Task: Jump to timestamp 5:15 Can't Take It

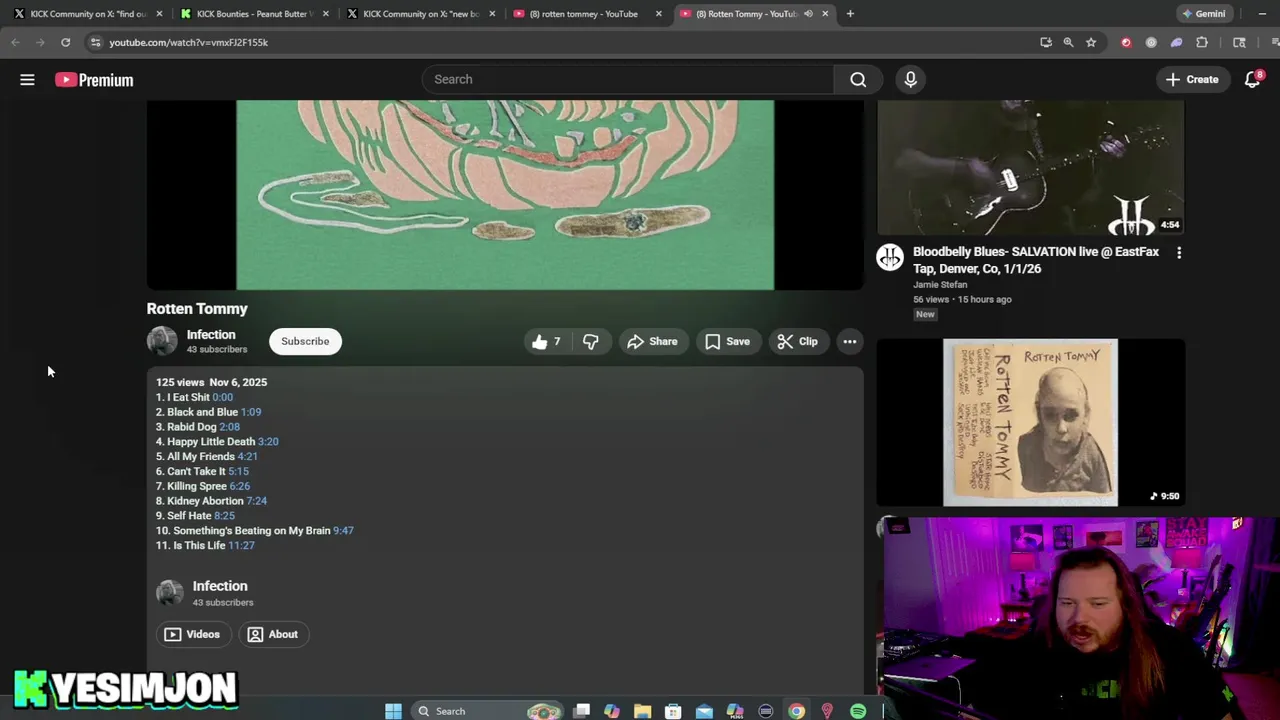Action: pyautogui.click(x=238, y=471)
